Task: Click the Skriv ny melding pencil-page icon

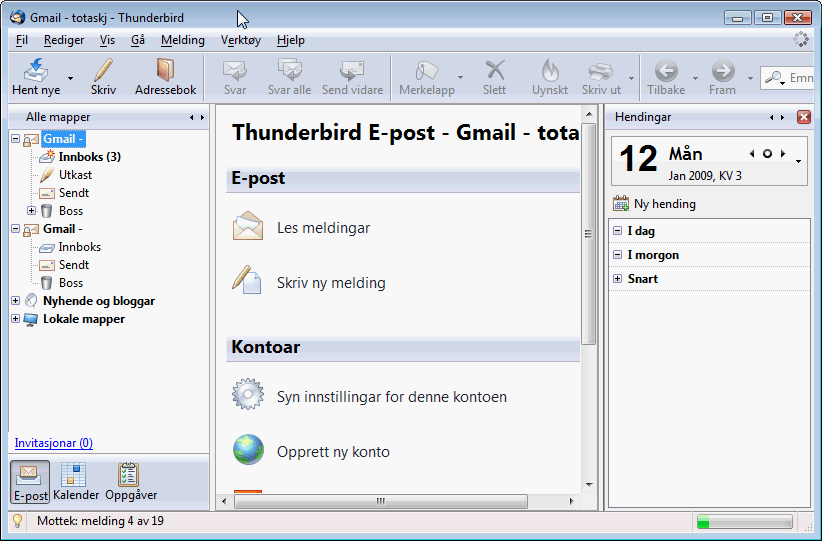Action: [246, 279]
